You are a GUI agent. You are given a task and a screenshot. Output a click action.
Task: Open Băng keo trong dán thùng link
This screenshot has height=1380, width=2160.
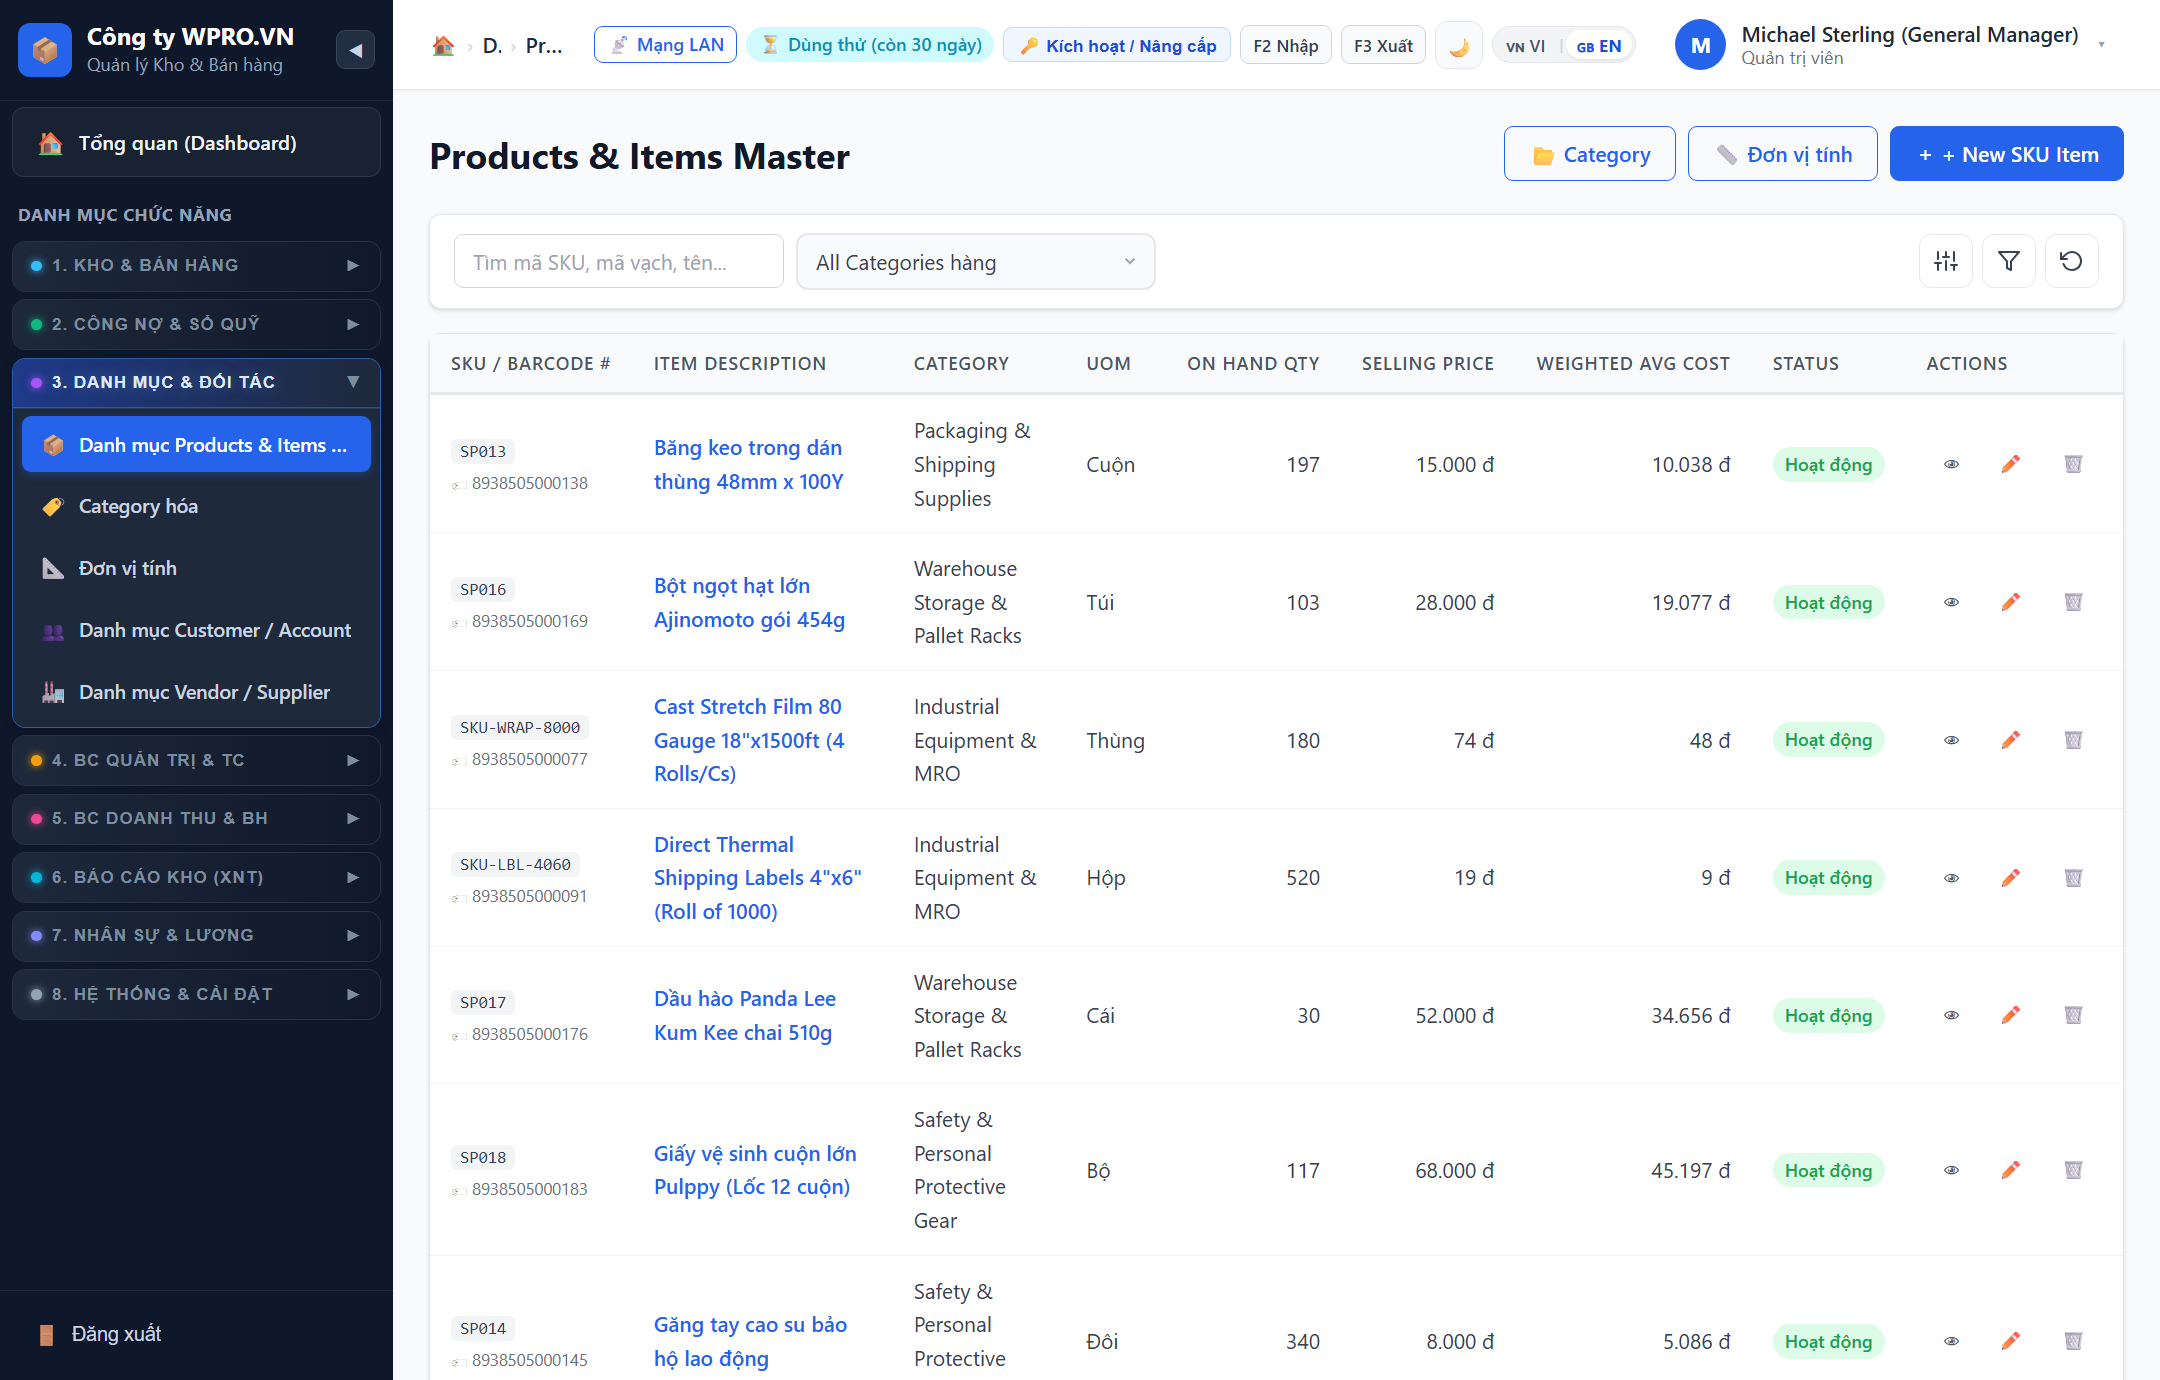[x=748, y=465]
